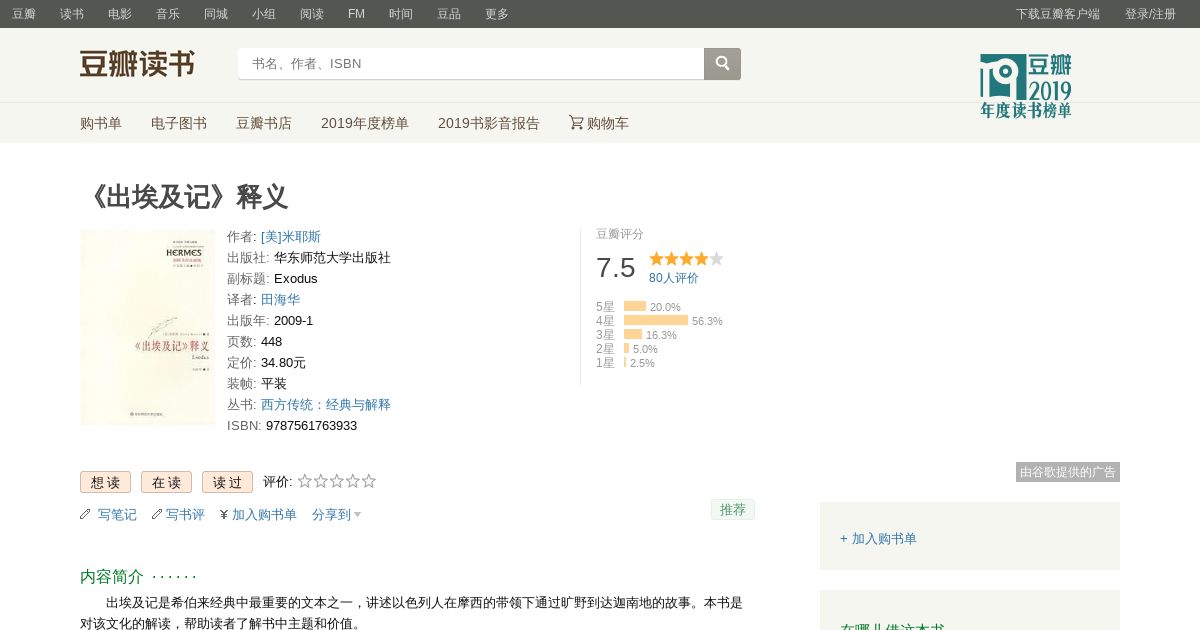Viewport: 1200px width, 630px height.
Task: Rate the book two stars
Action: click(321, 481)
